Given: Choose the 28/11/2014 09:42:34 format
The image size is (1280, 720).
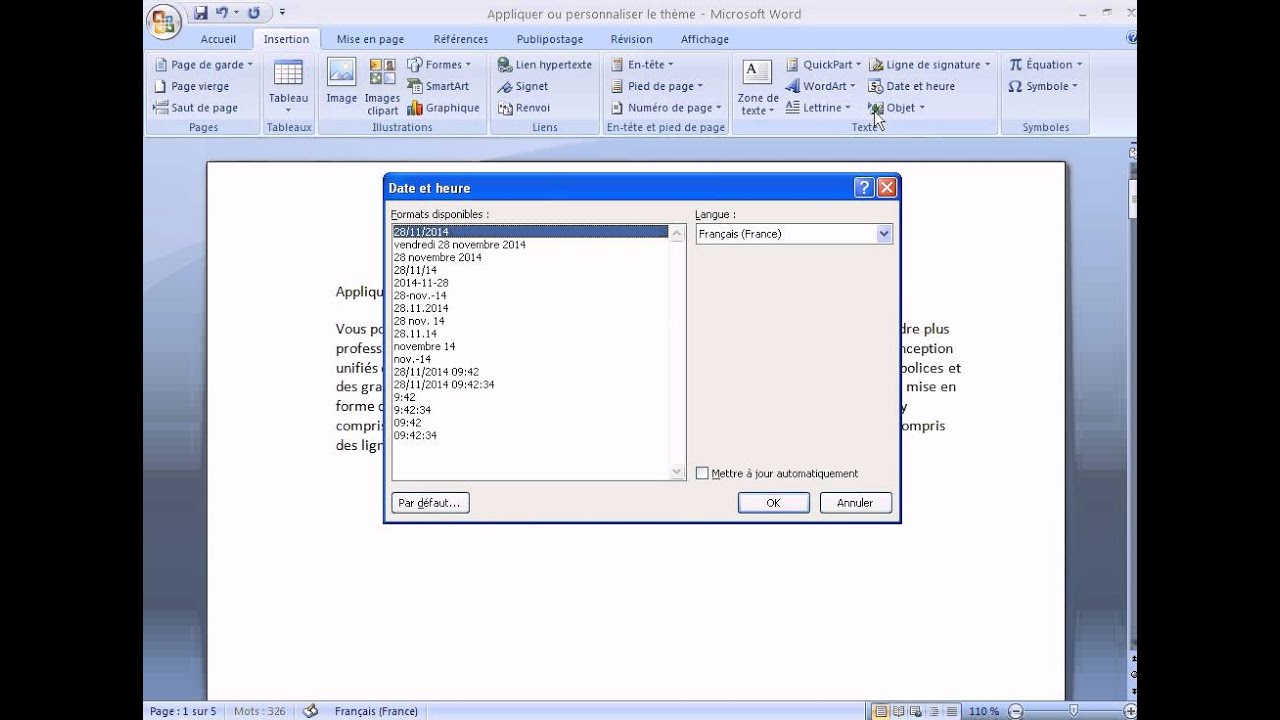Looking at the screenshot, I should point(444,385).
